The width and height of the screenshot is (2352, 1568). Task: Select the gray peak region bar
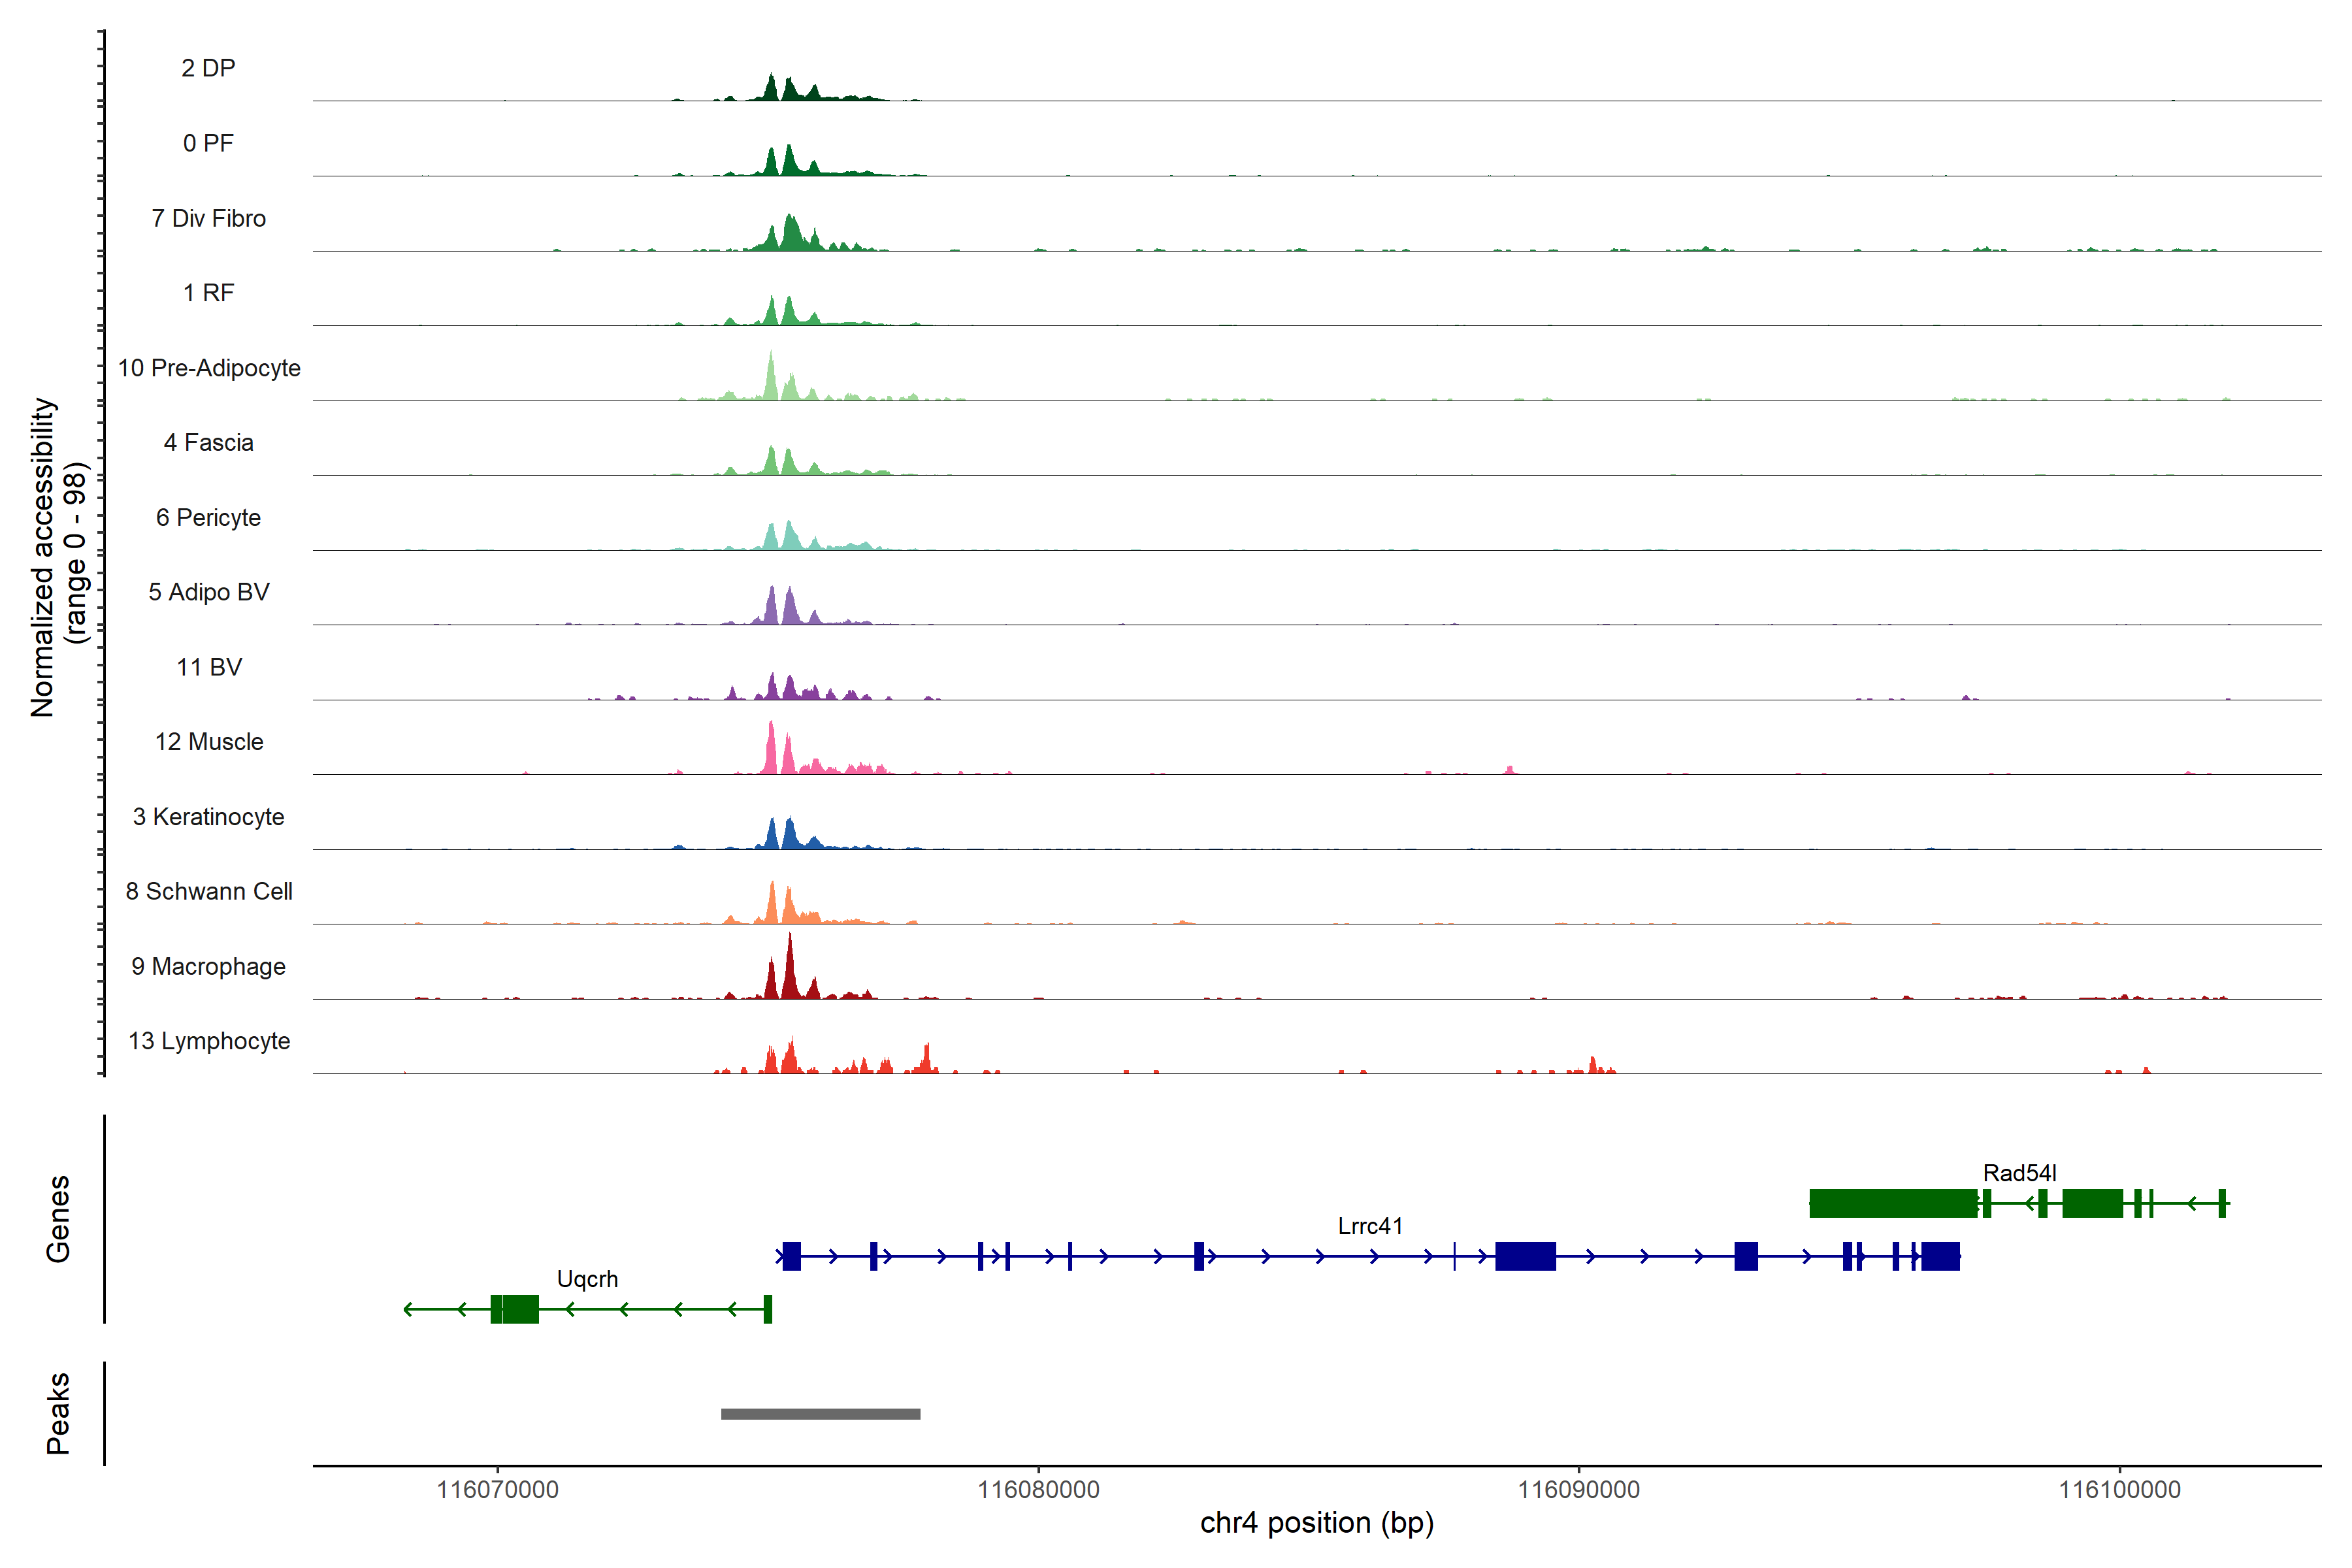pyautogui.click(x=820, y=1413)
